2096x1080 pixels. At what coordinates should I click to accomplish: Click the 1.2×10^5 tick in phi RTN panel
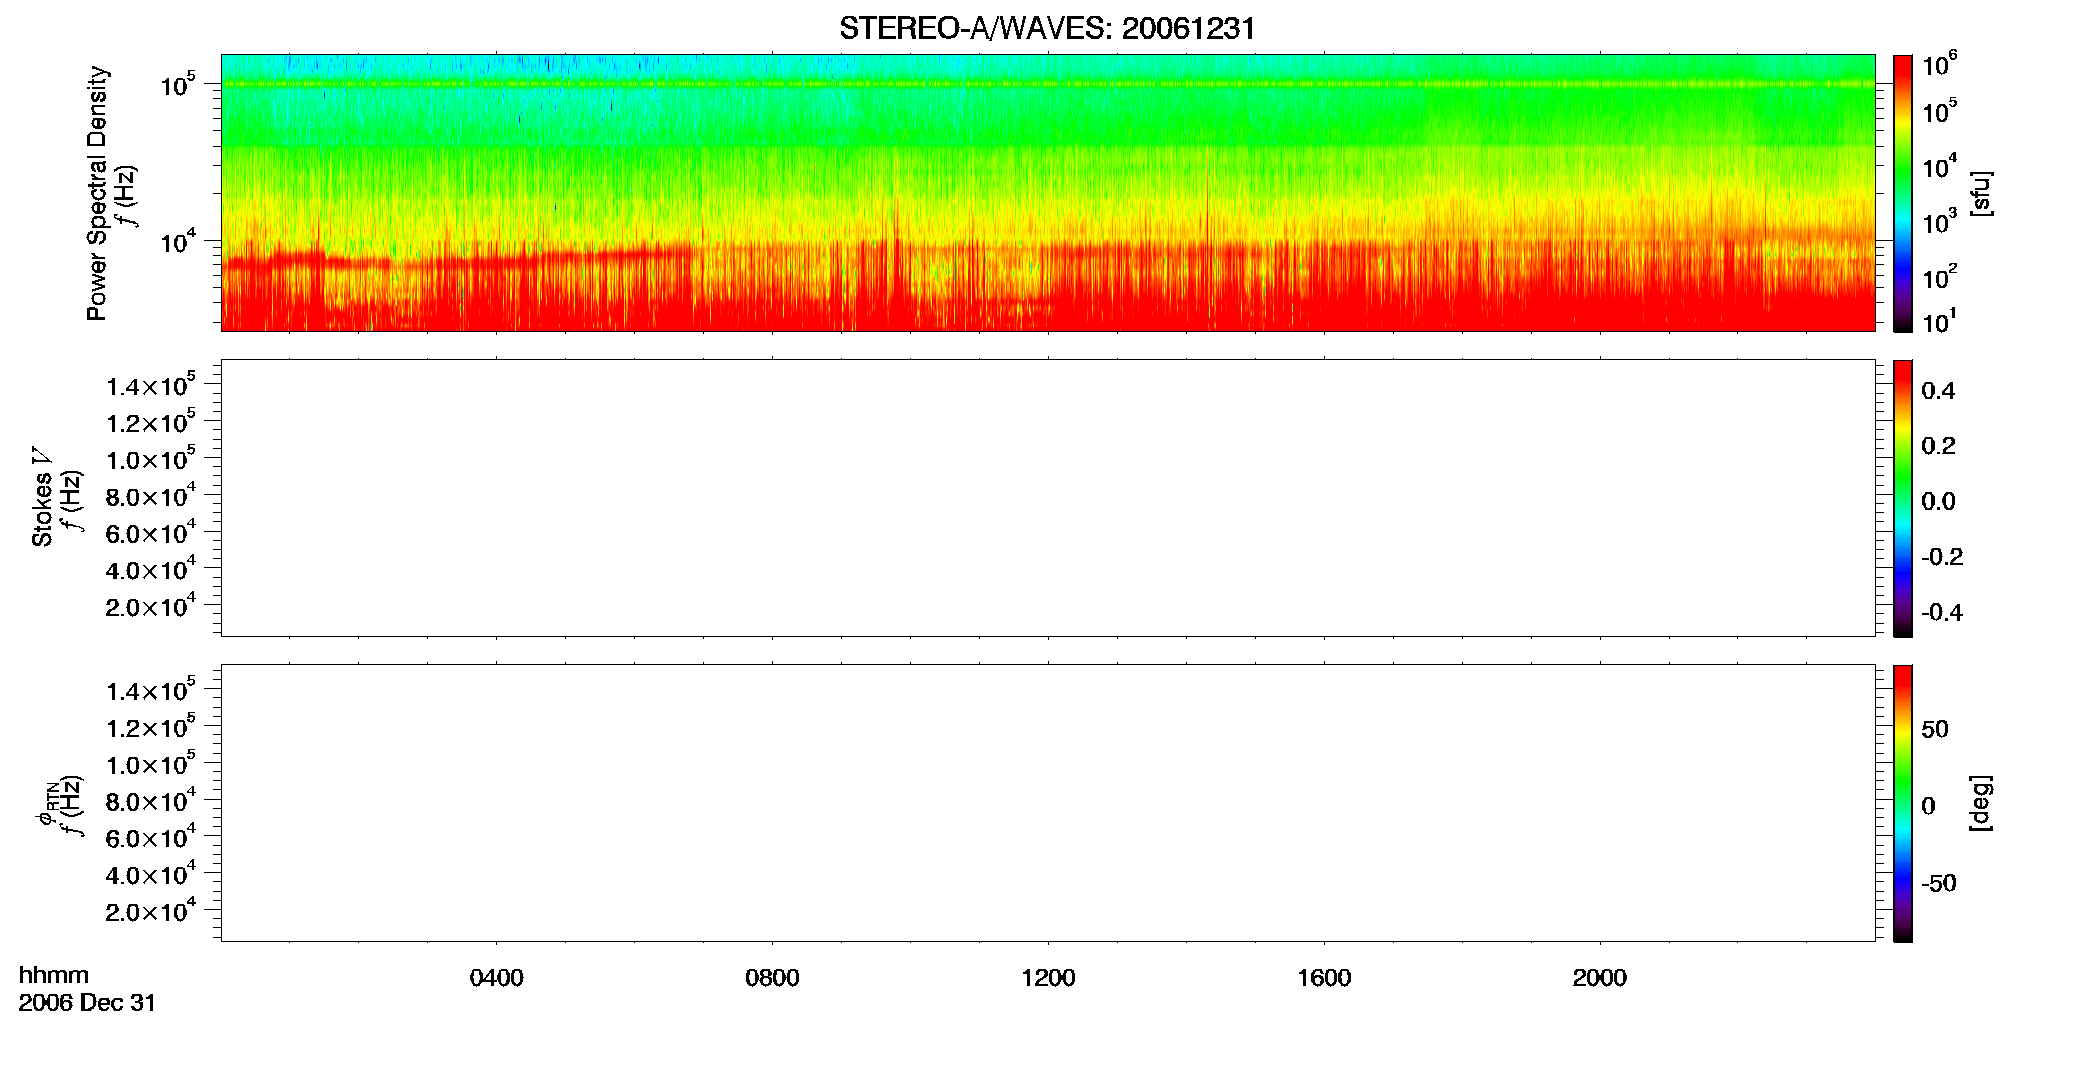click(x=151, y=726)
